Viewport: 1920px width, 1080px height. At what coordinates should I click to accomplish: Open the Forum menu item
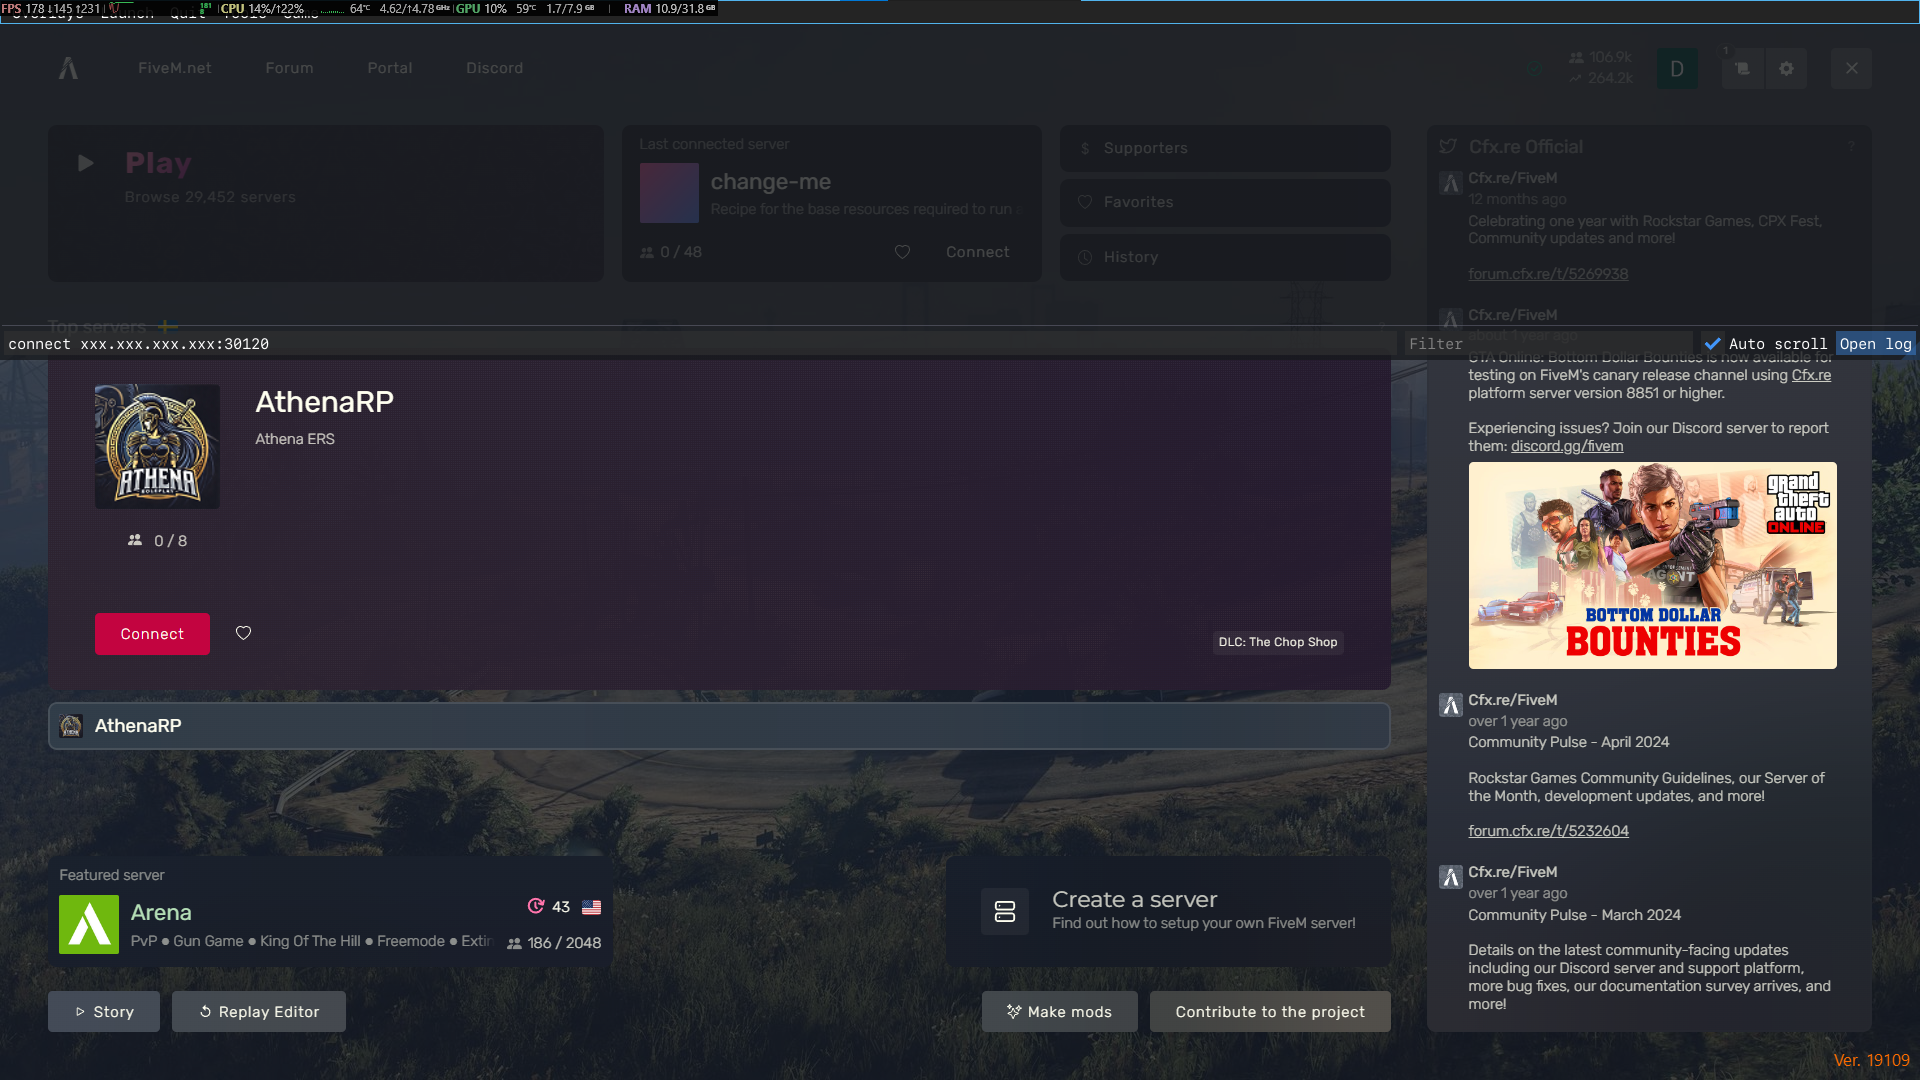point(290,68)
